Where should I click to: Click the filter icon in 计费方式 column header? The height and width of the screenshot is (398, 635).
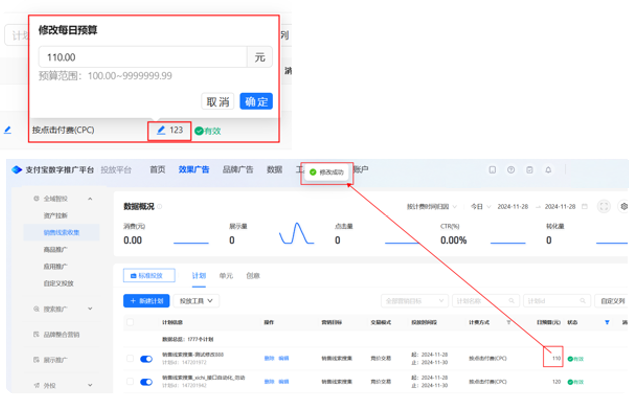[509, 322]
